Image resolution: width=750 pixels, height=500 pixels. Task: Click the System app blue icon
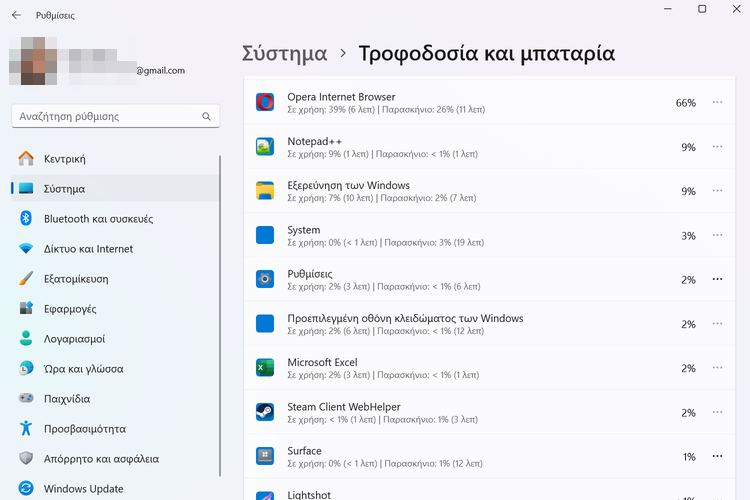click(x=265, y=235)
